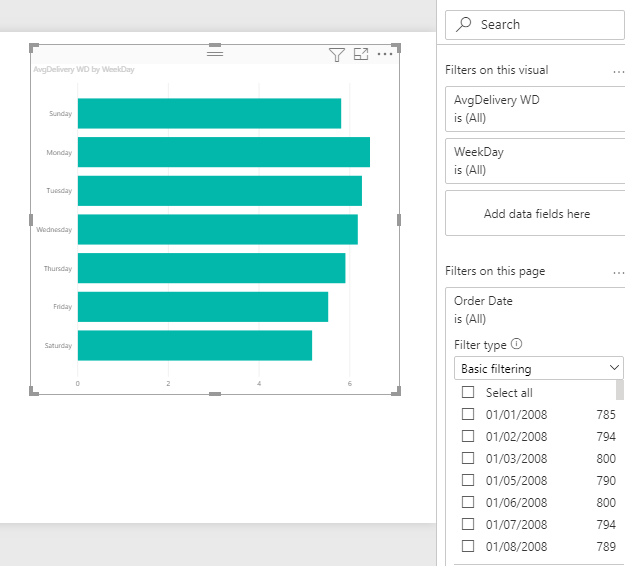
Task: Click the chart title AvgDelivery WD by WeekDay
Action: pyautogui.click(x=84, y=69)
